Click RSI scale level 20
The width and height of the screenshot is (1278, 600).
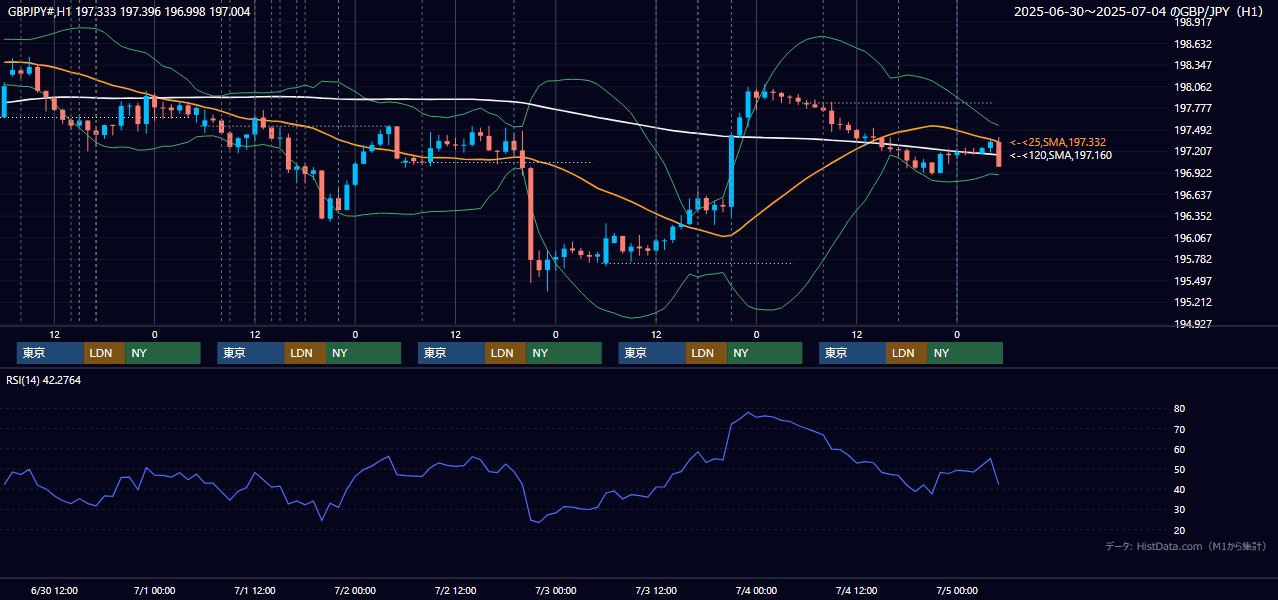1180,530
